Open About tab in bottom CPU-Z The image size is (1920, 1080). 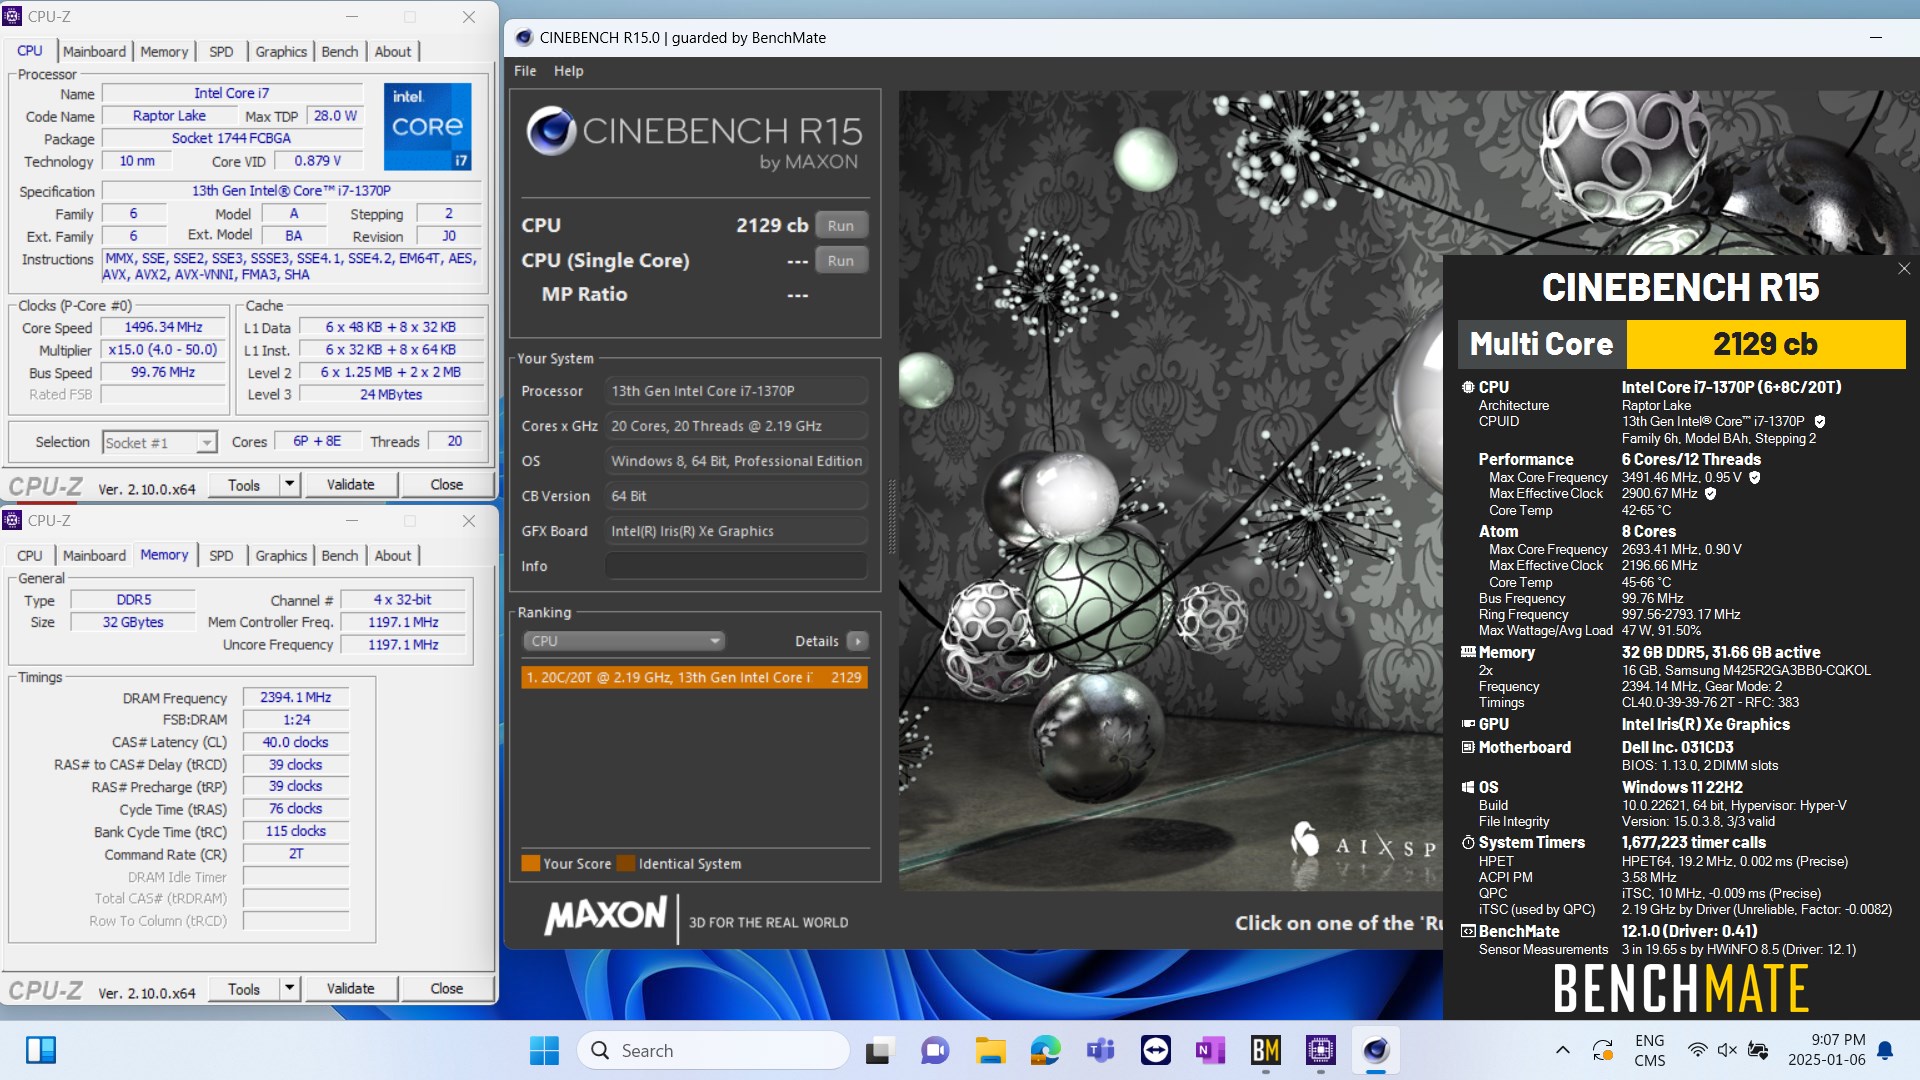(393, 556)
